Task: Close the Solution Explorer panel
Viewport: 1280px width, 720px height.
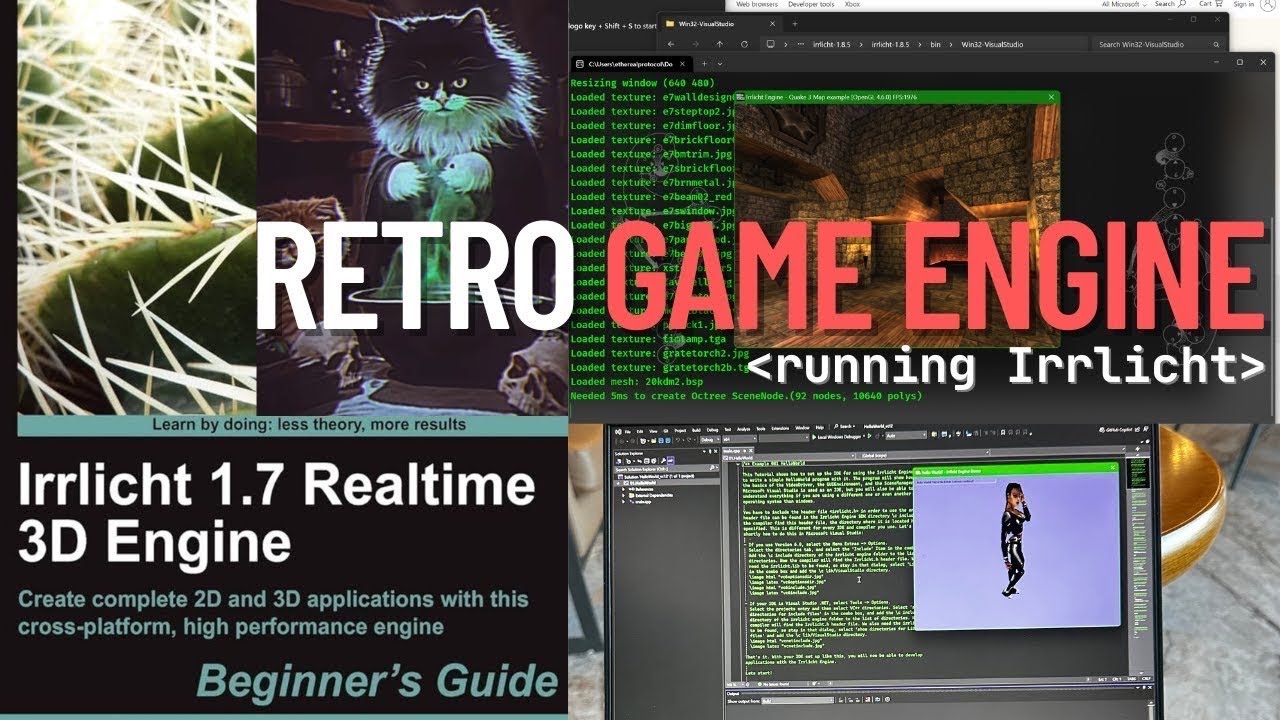Action: (716, 451)
